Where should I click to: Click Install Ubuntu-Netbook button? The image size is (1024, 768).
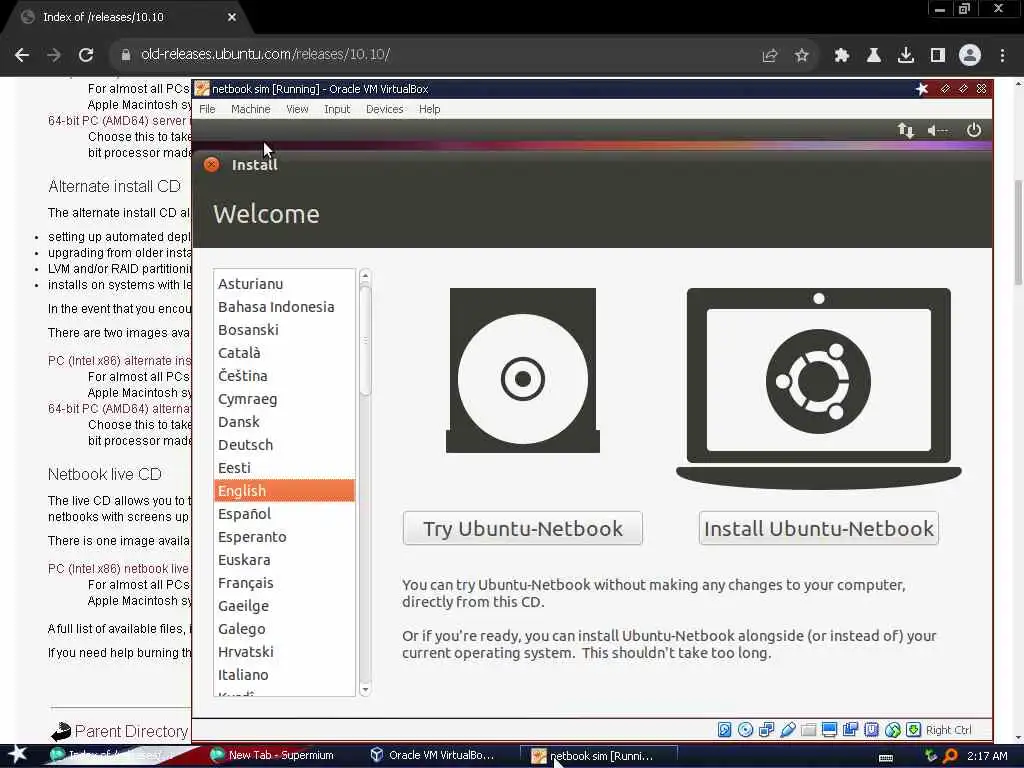click(x=819, y=528)
